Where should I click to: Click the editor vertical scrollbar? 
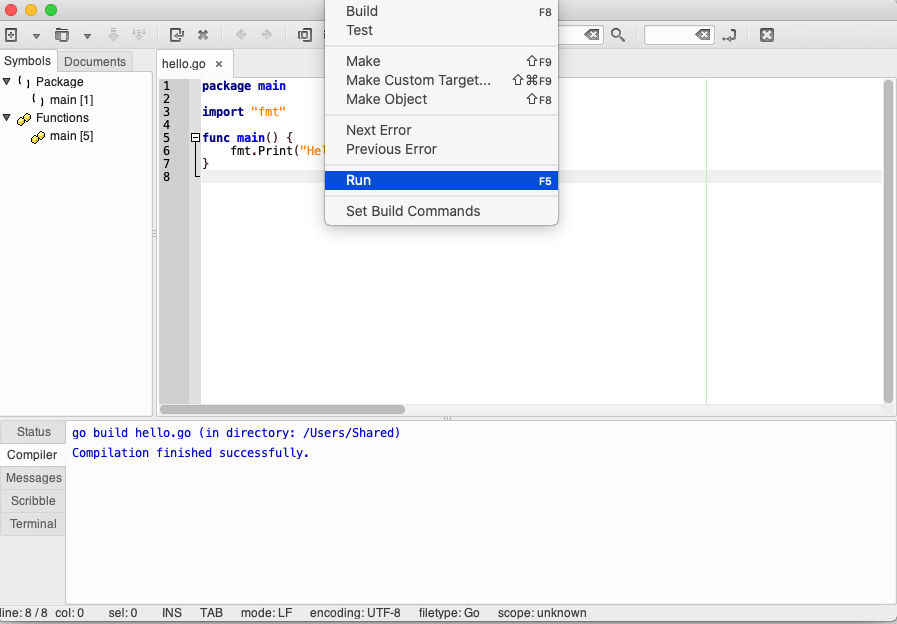(888, 241)
